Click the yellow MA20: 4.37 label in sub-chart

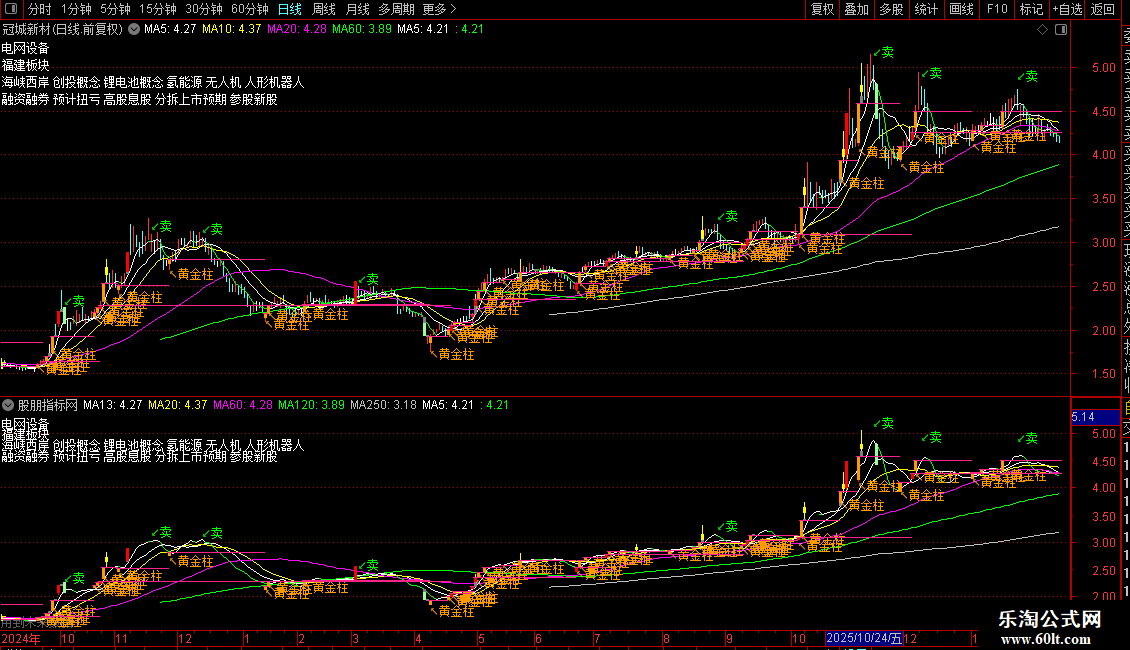coord(177,405)
